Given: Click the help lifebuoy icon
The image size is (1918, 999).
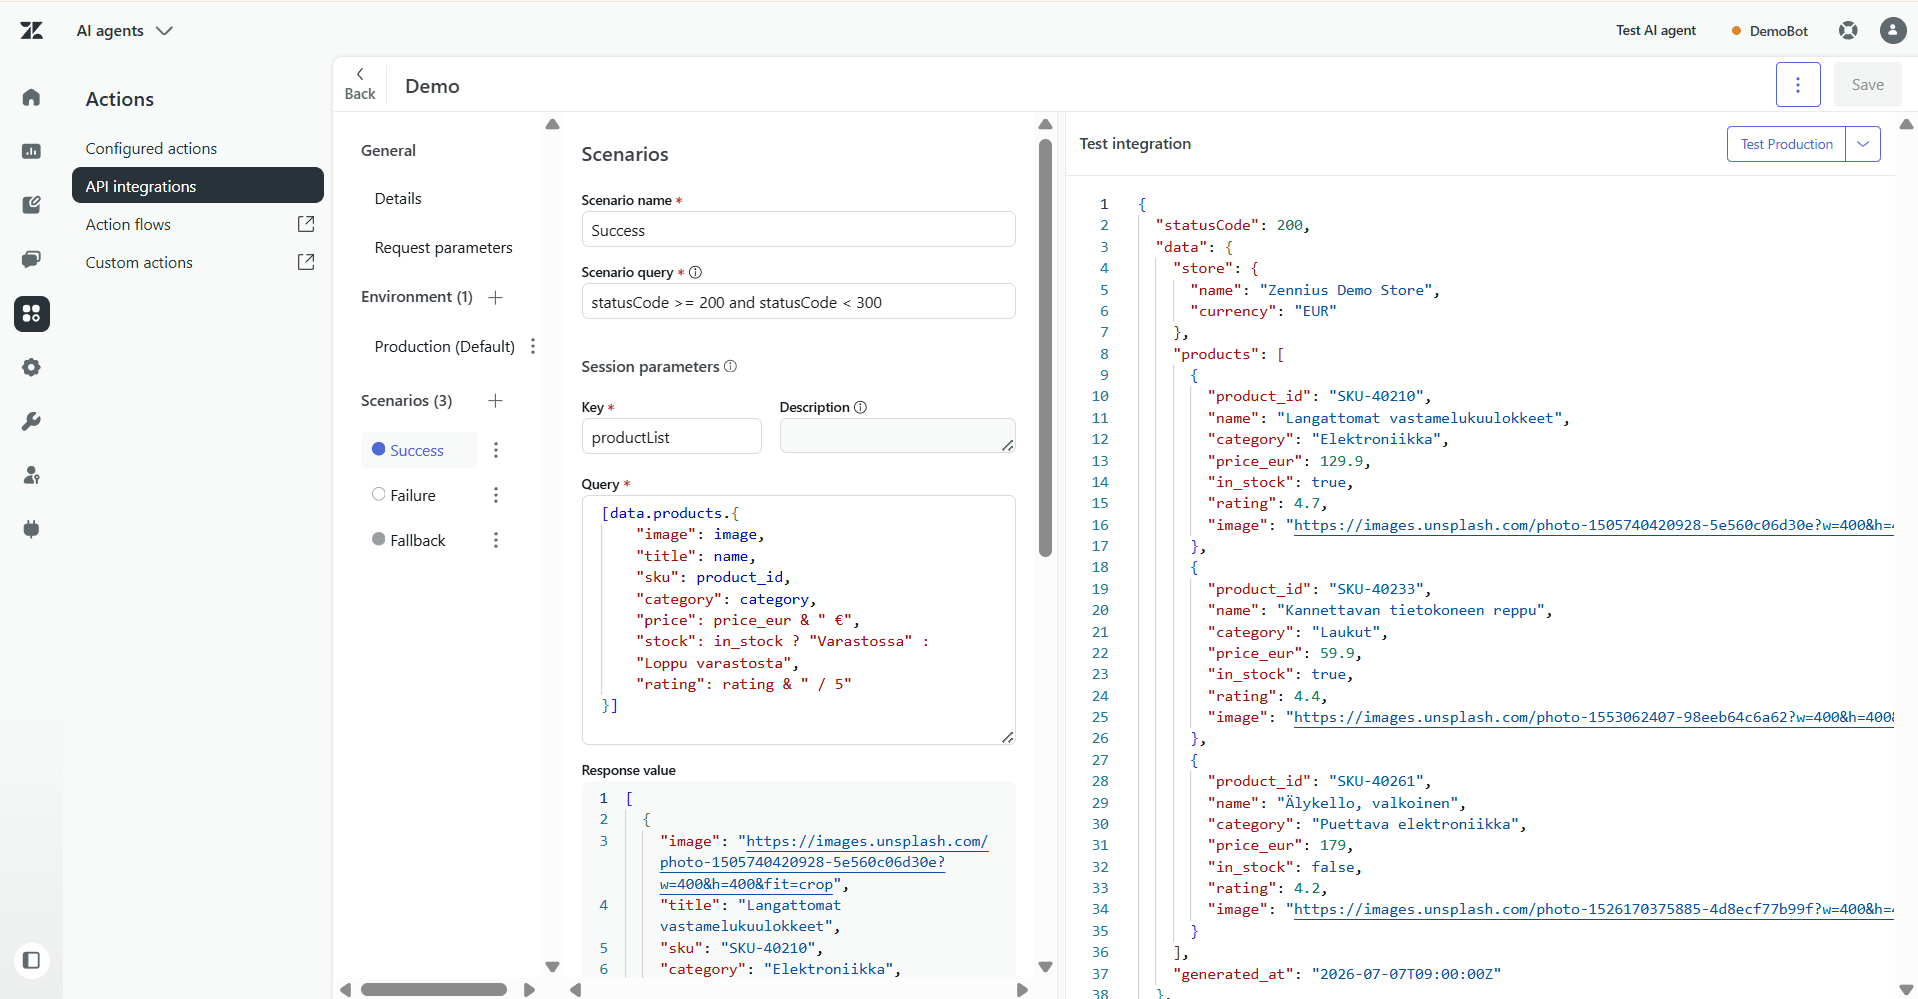Looking at the screenshot, I should point(1848,31).
